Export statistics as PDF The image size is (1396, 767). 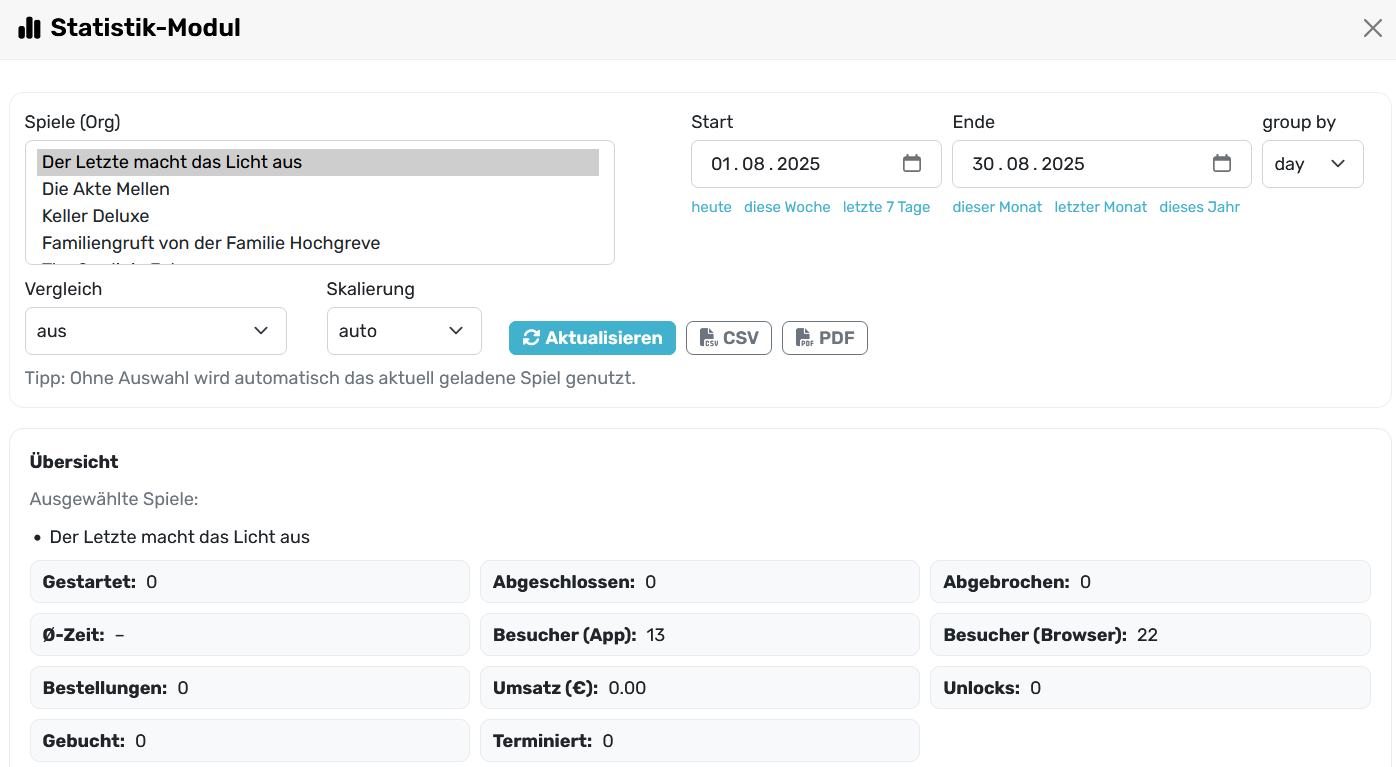824,338
